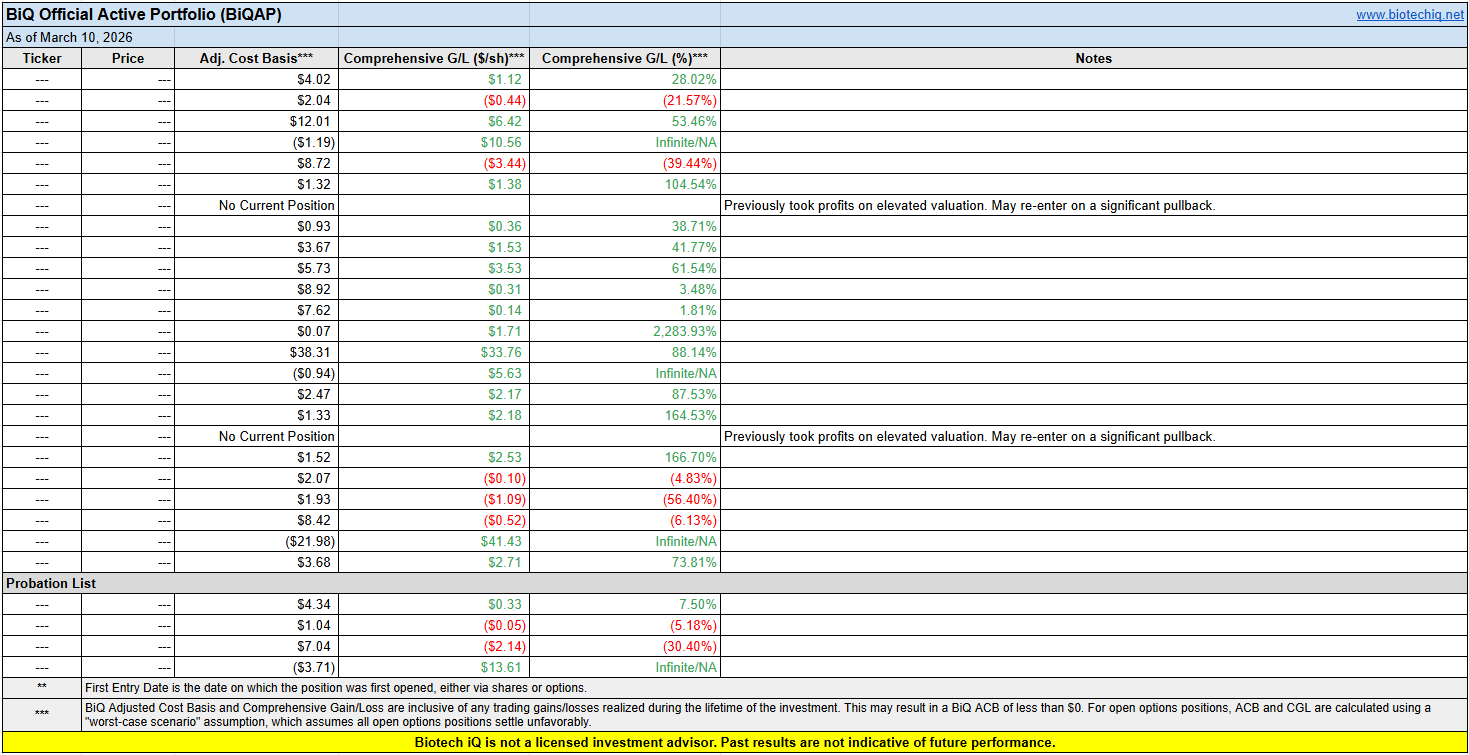This screenshot has width=1469, height=755.
Task: Click the Comprehensive G/L (%) header
Action: pos(624,58)
